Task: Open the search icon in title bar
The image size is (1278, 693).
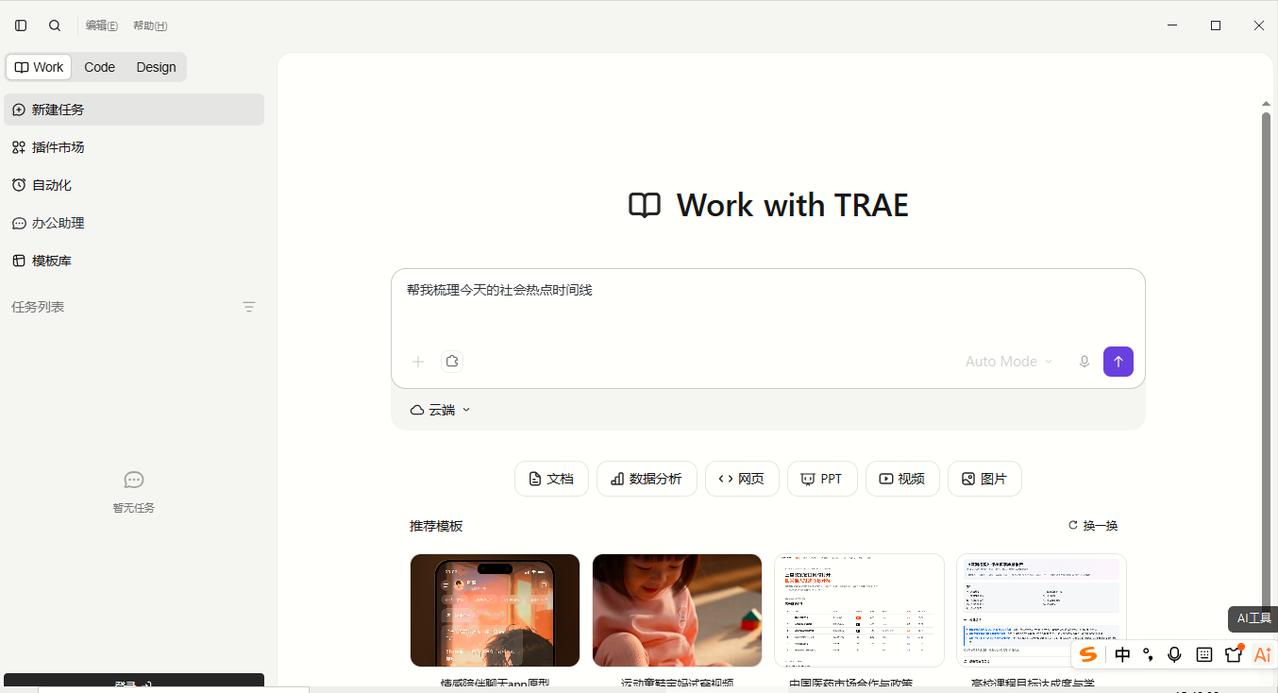Action: 55,26
